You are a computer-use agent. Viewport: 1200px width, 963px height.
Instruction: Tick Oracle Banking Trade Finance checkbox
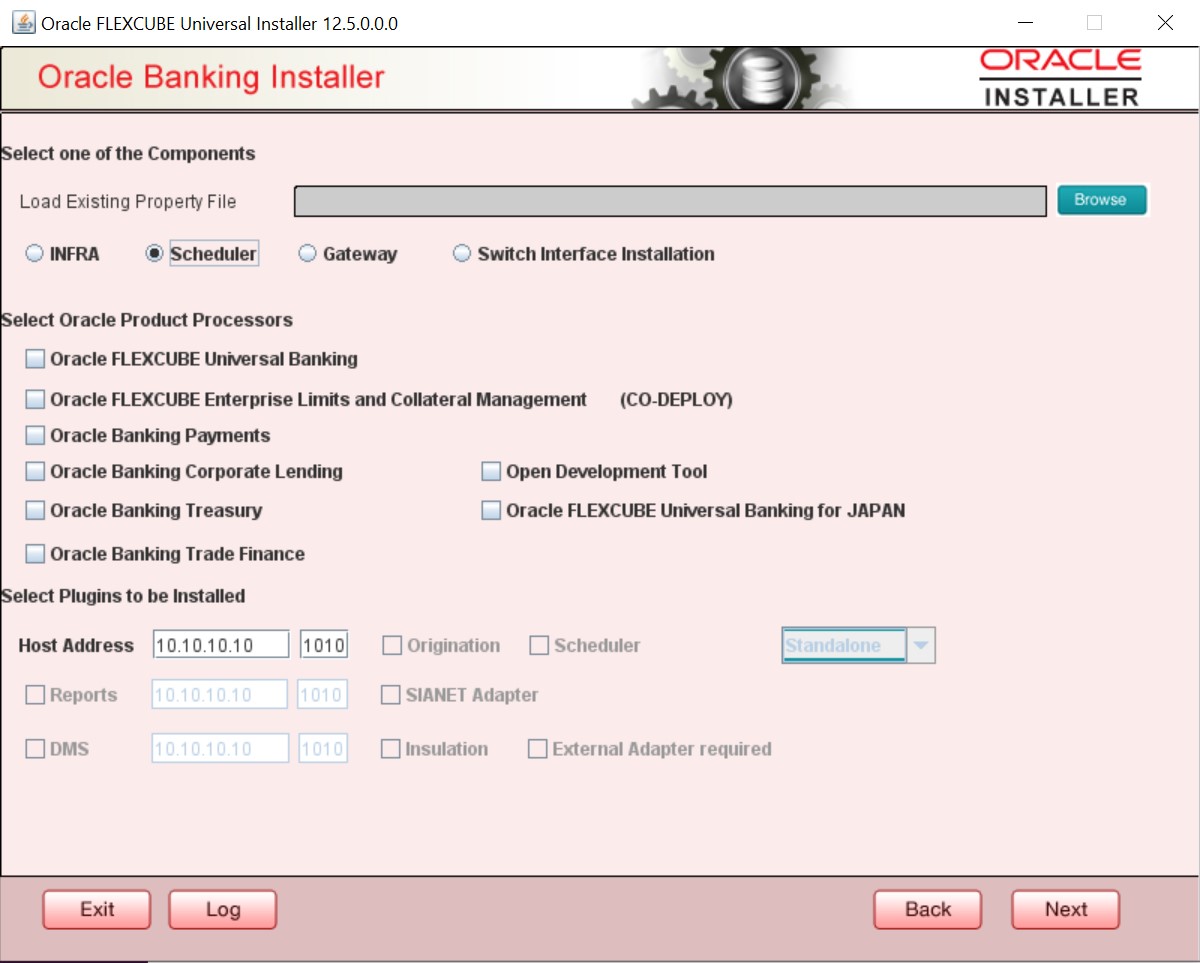point(35,553)
